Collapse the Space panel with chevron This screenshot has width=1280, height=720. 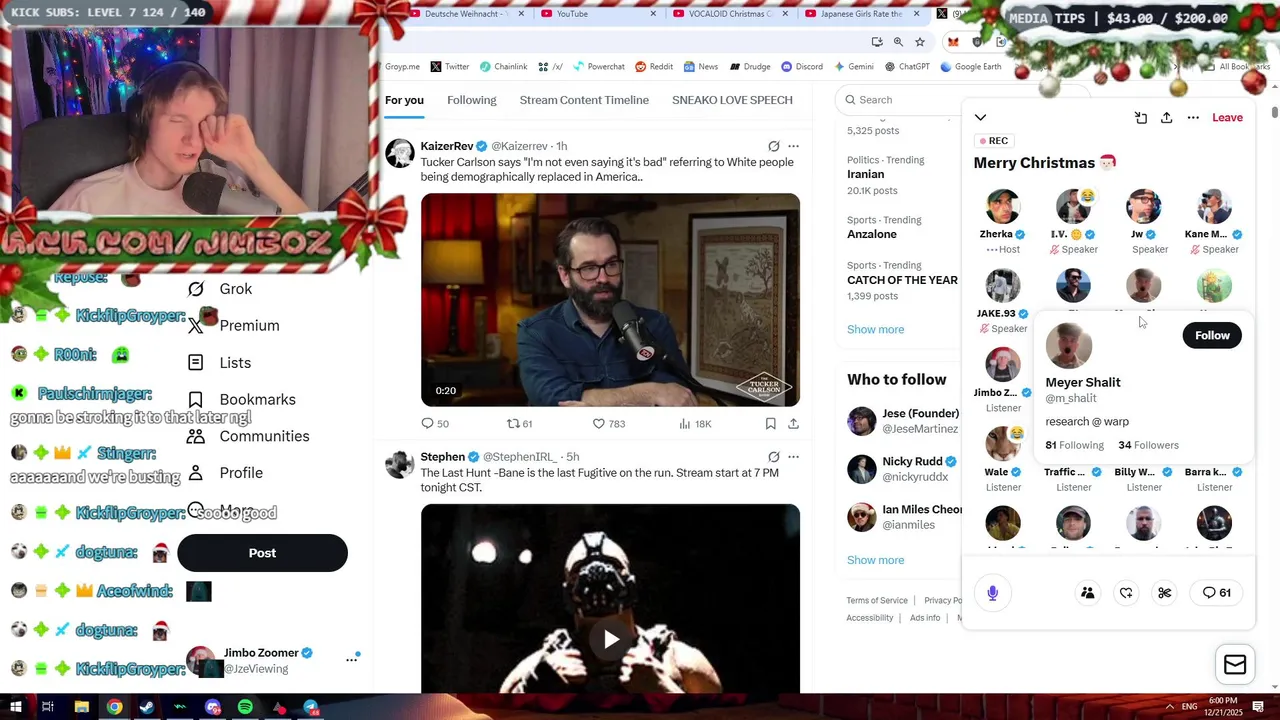[980, 117]
